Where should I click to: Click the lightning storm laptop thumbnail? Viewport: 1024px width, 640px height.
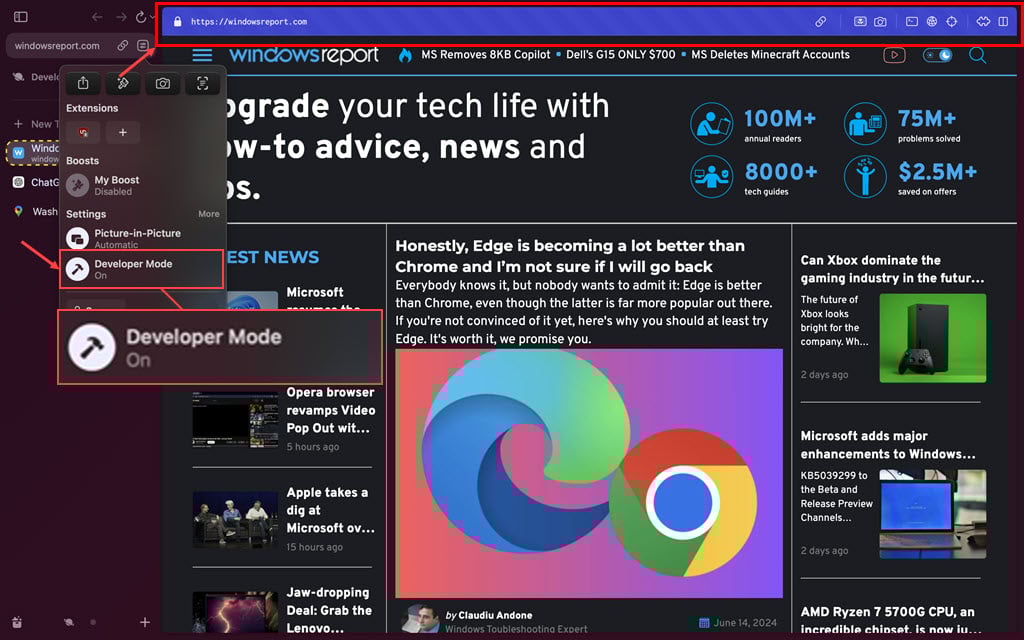(235, 613)
